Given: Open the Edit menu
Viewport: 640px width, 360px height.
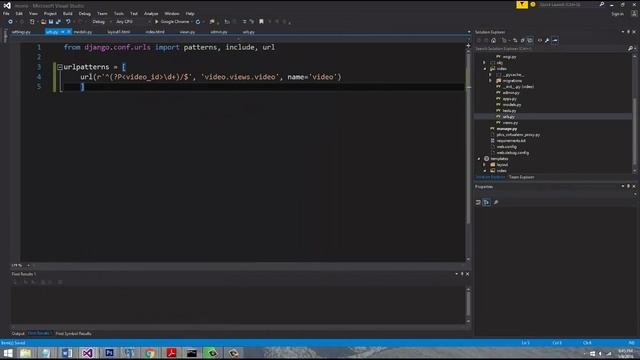Looking at the screenshot, I should 19,13.
